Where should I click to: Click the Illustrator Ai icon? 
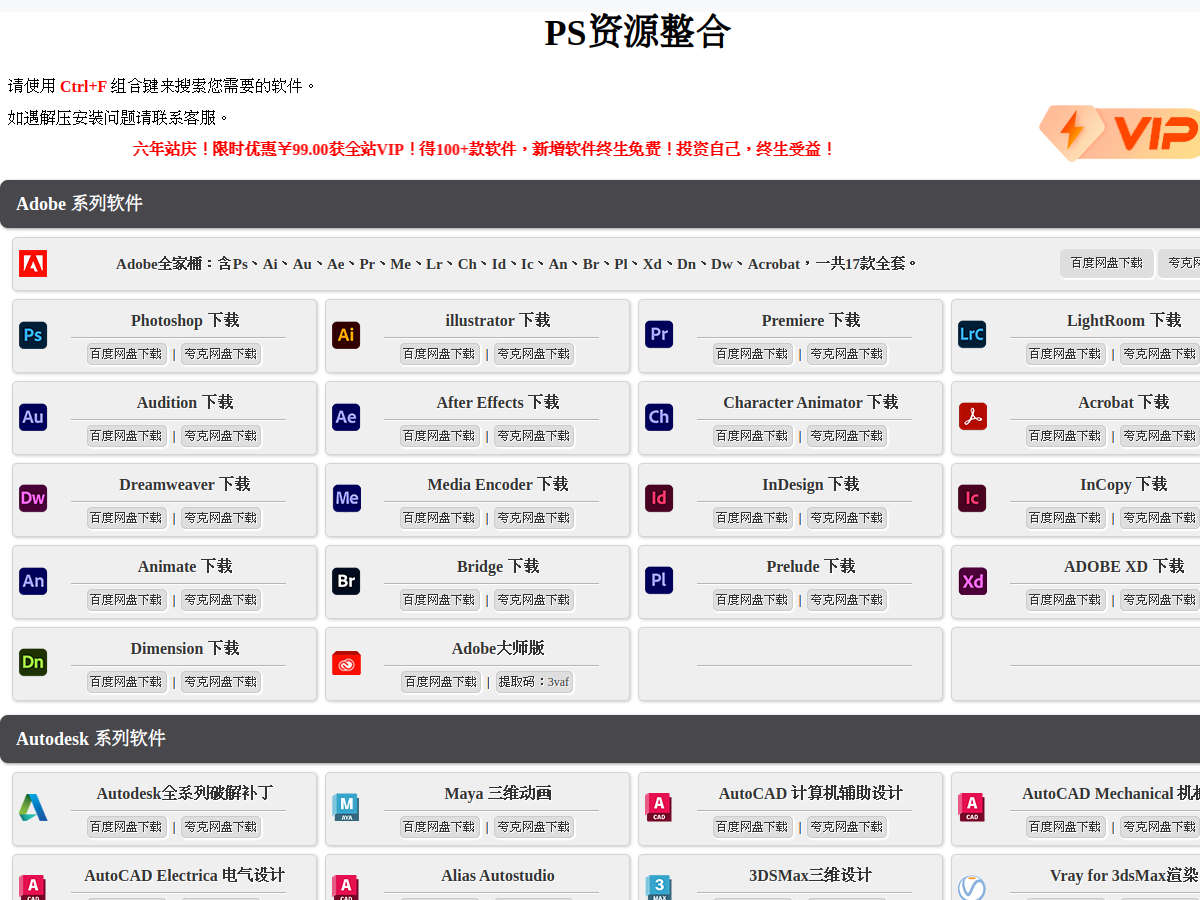point(346,335)
